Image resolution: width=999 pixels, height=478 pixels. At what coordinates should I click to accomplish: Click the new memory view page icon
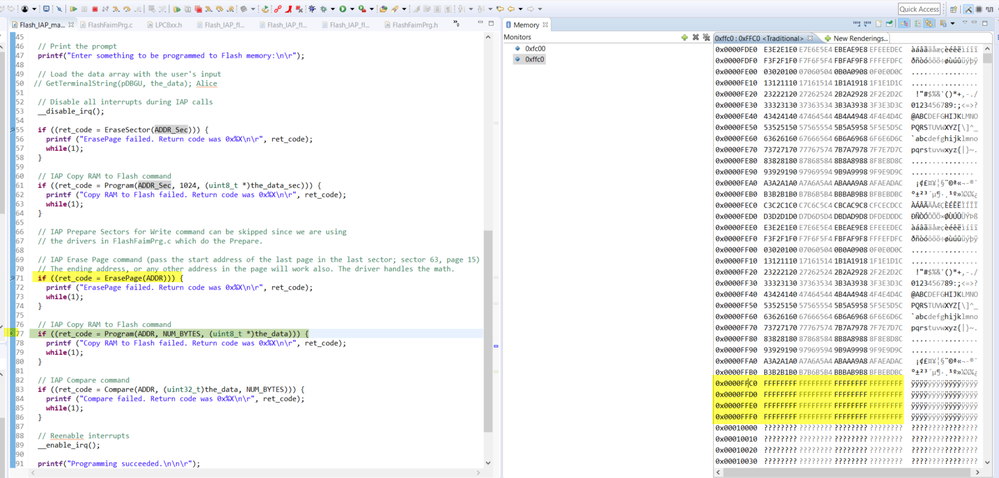(x=879, y=24)
